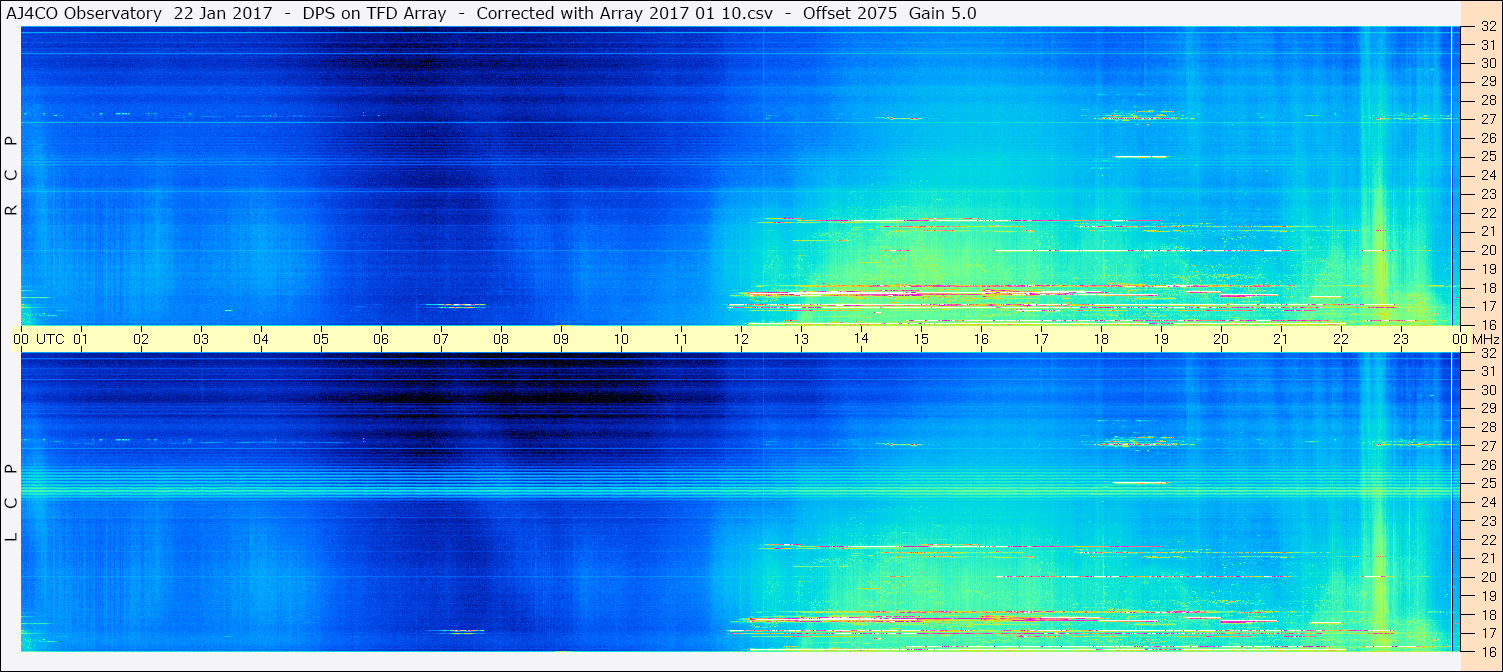The image size is (1503, 672).
Task: Select the 11 hour mark on time axis
Action: (x=681, y=339)
